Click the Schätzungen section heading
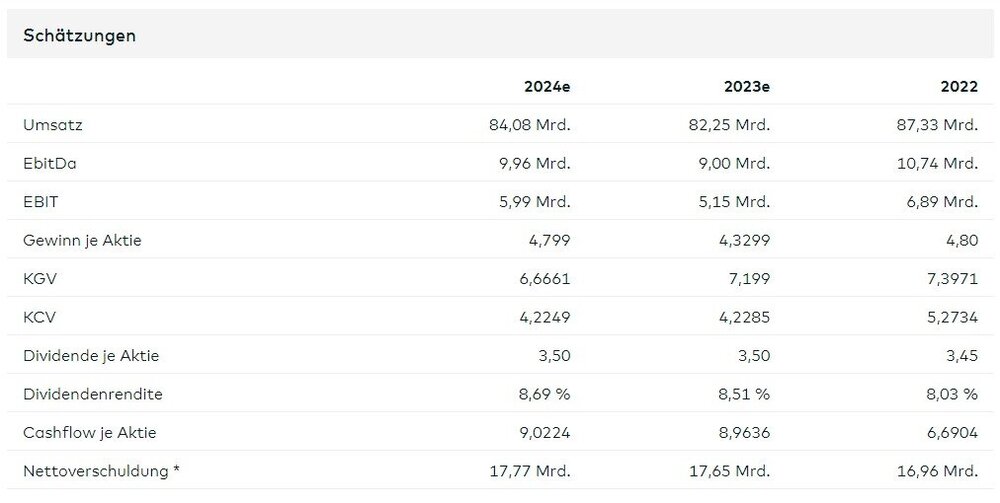1000x503 pixels. click(79, 35)
